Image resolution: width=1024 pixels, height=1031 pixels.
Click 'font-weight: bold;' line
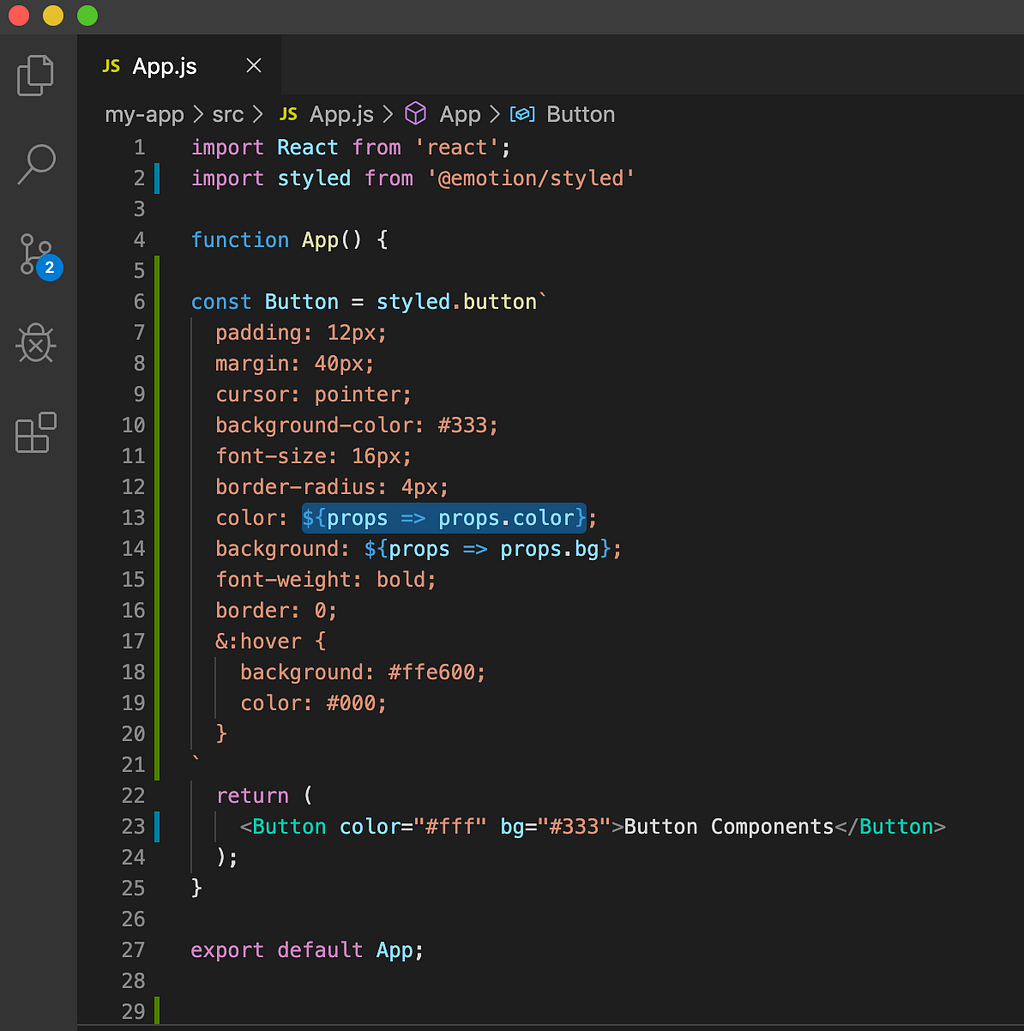pos(326,580)
